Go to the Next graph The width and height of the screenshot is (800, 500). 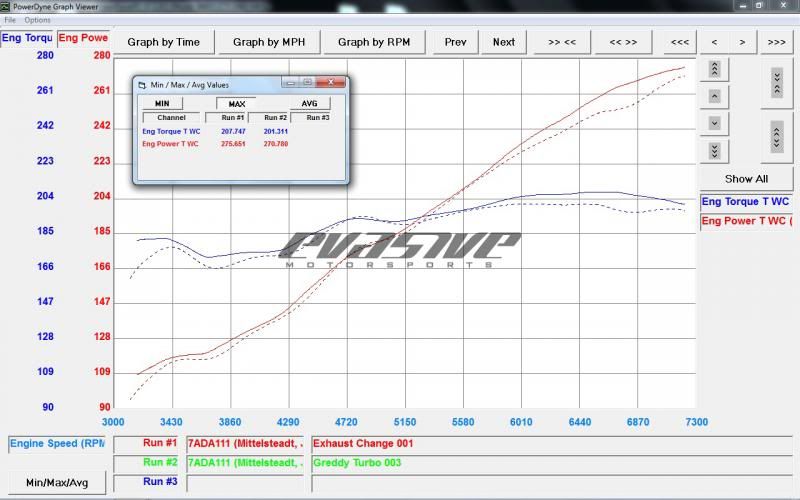504,42
